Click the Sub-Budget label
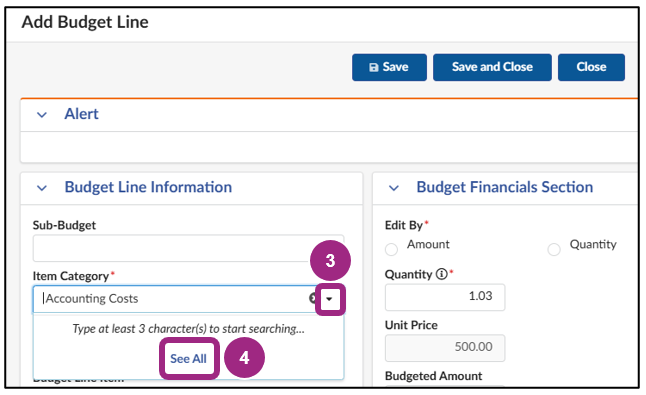This screenshot has width=646, height=395. [64, 225]
